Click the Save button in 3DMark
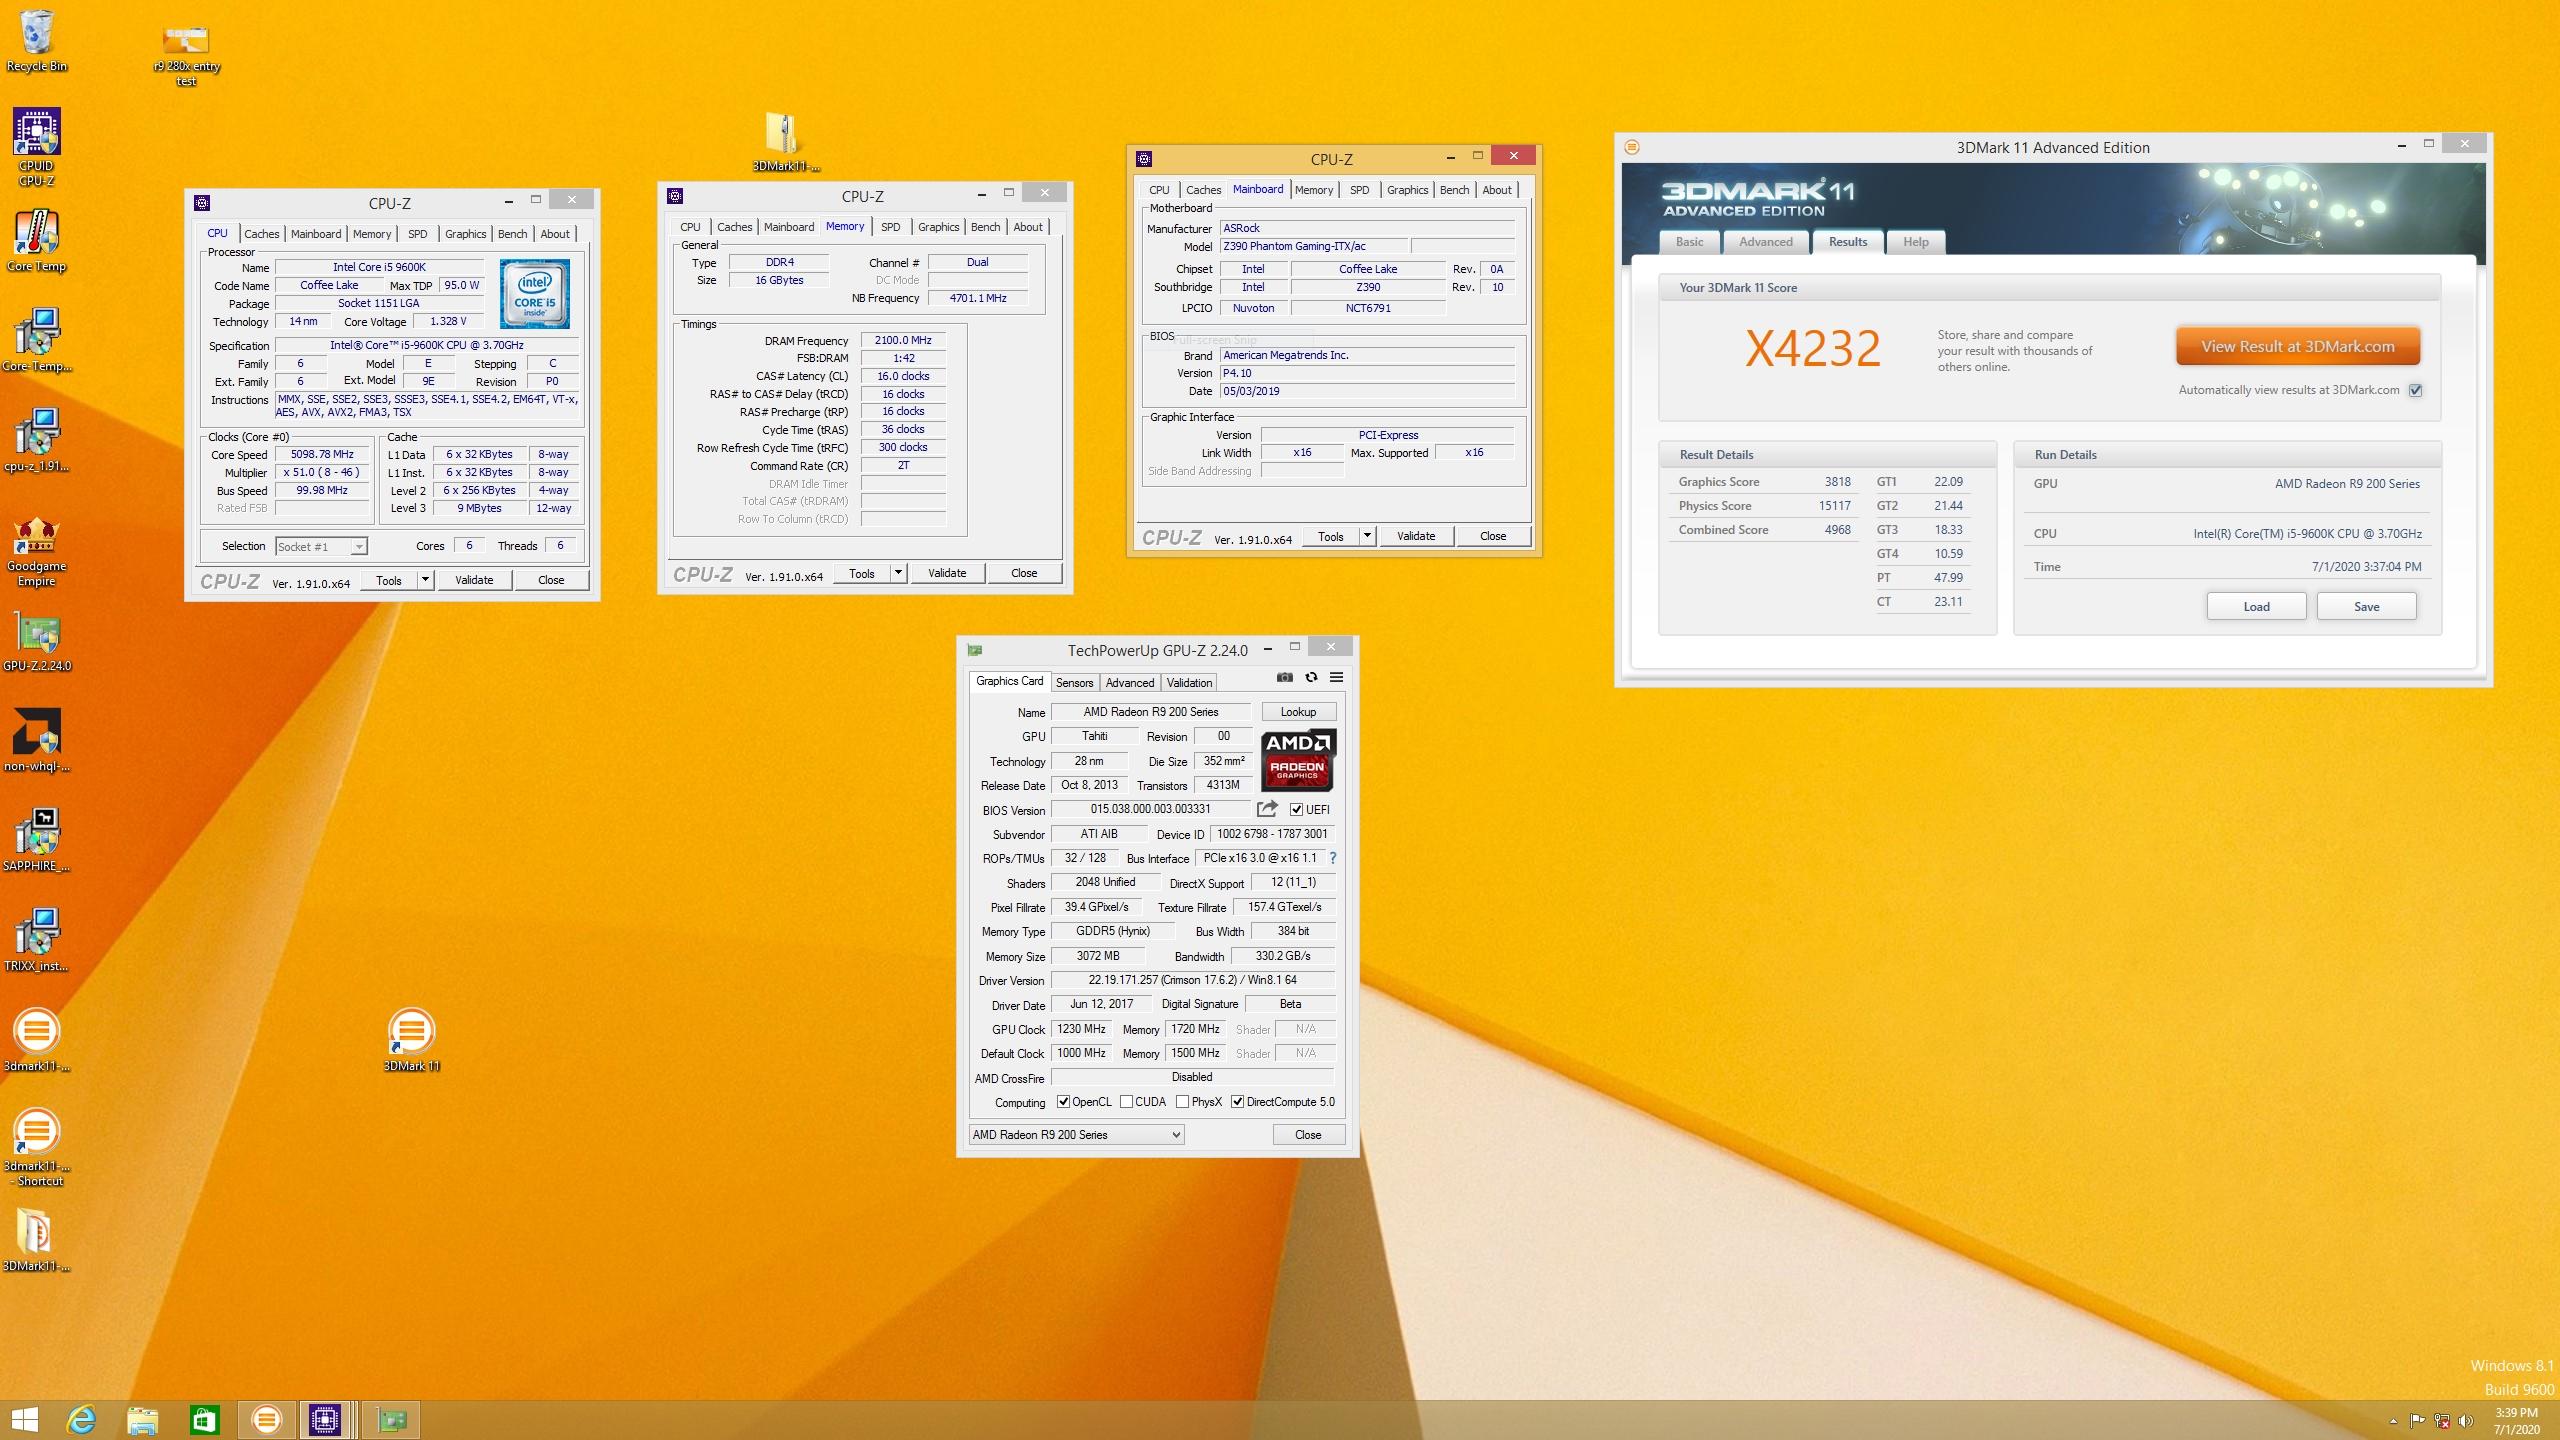The width and height of the screenshot is (2560, 1440). coord(2367,606)
